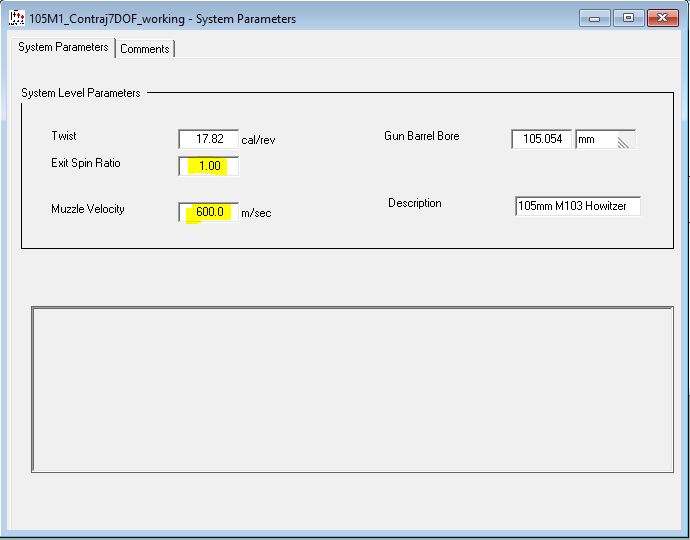Click the Twist label

click(x=64, y=136)
